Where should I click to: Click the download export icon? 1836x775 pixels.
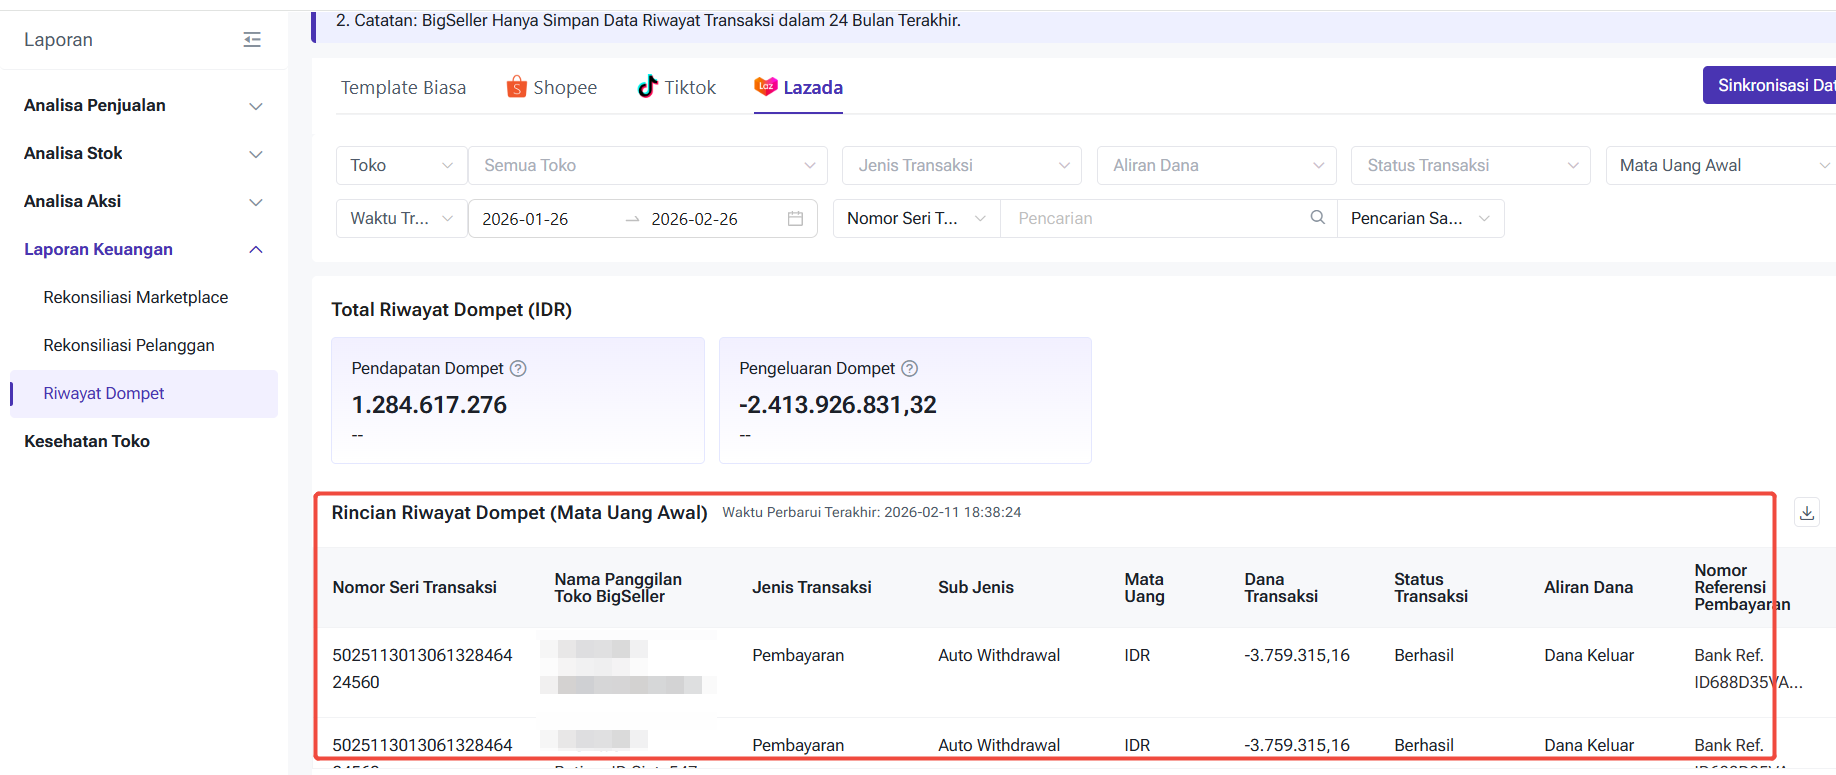1806,513
